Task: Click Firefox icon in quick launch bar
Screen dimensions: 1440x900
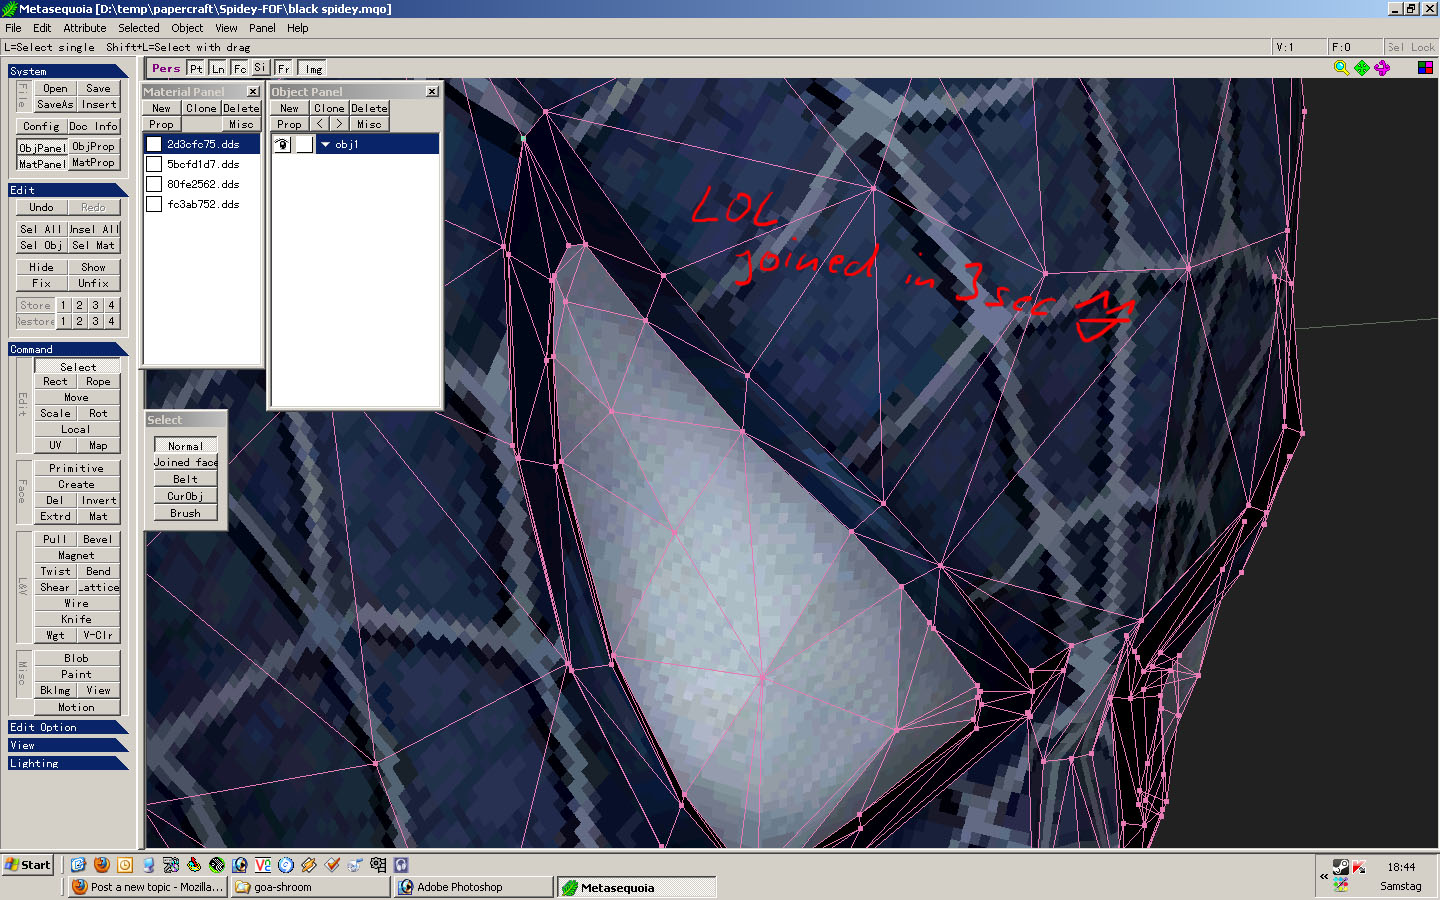Action: tap(102, 865)
